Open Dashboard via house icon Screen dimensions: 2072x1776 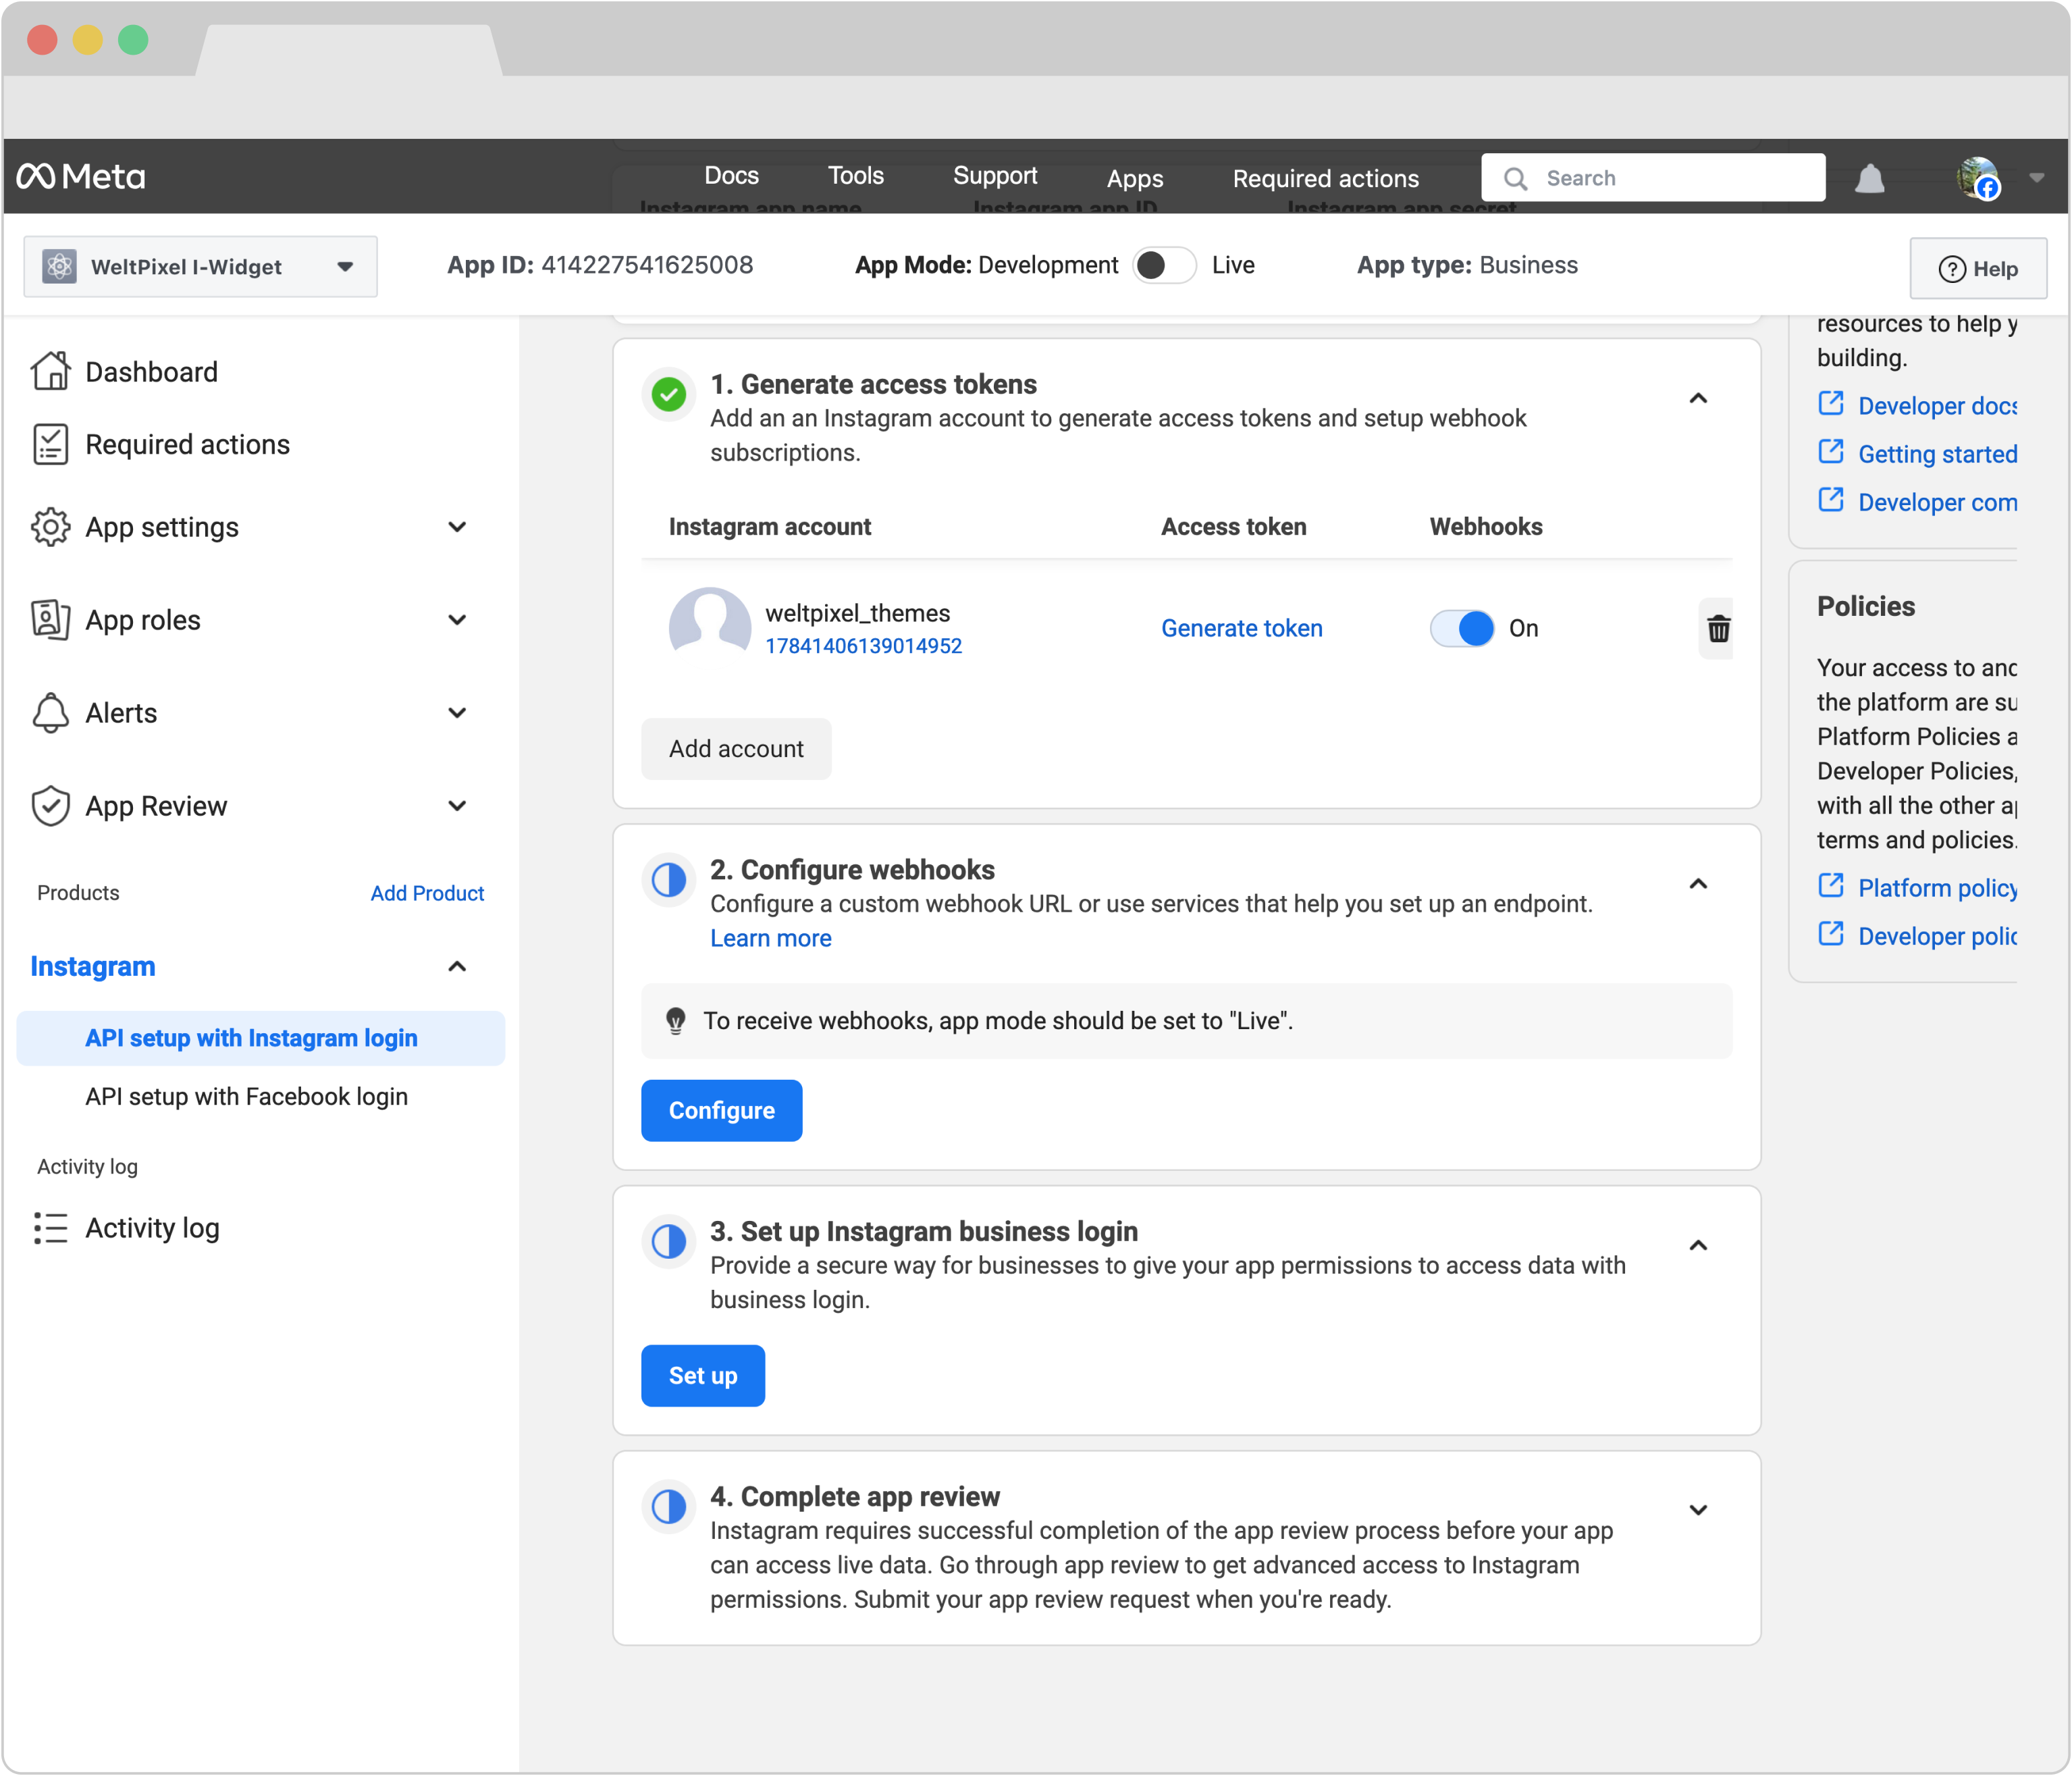[x=51, y=371]
